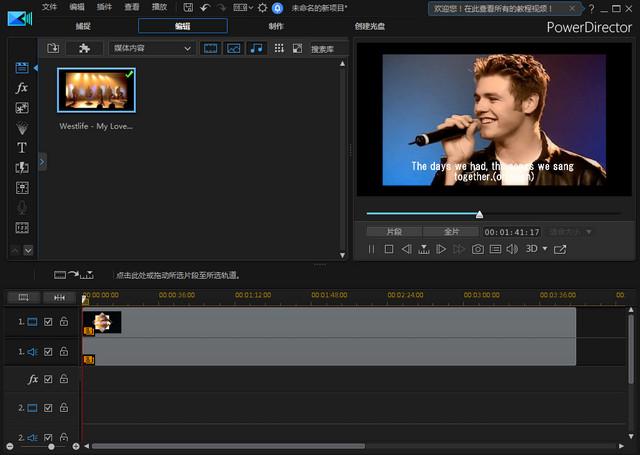
Task: Click the undo arrow icon
Action: point(205,7)
